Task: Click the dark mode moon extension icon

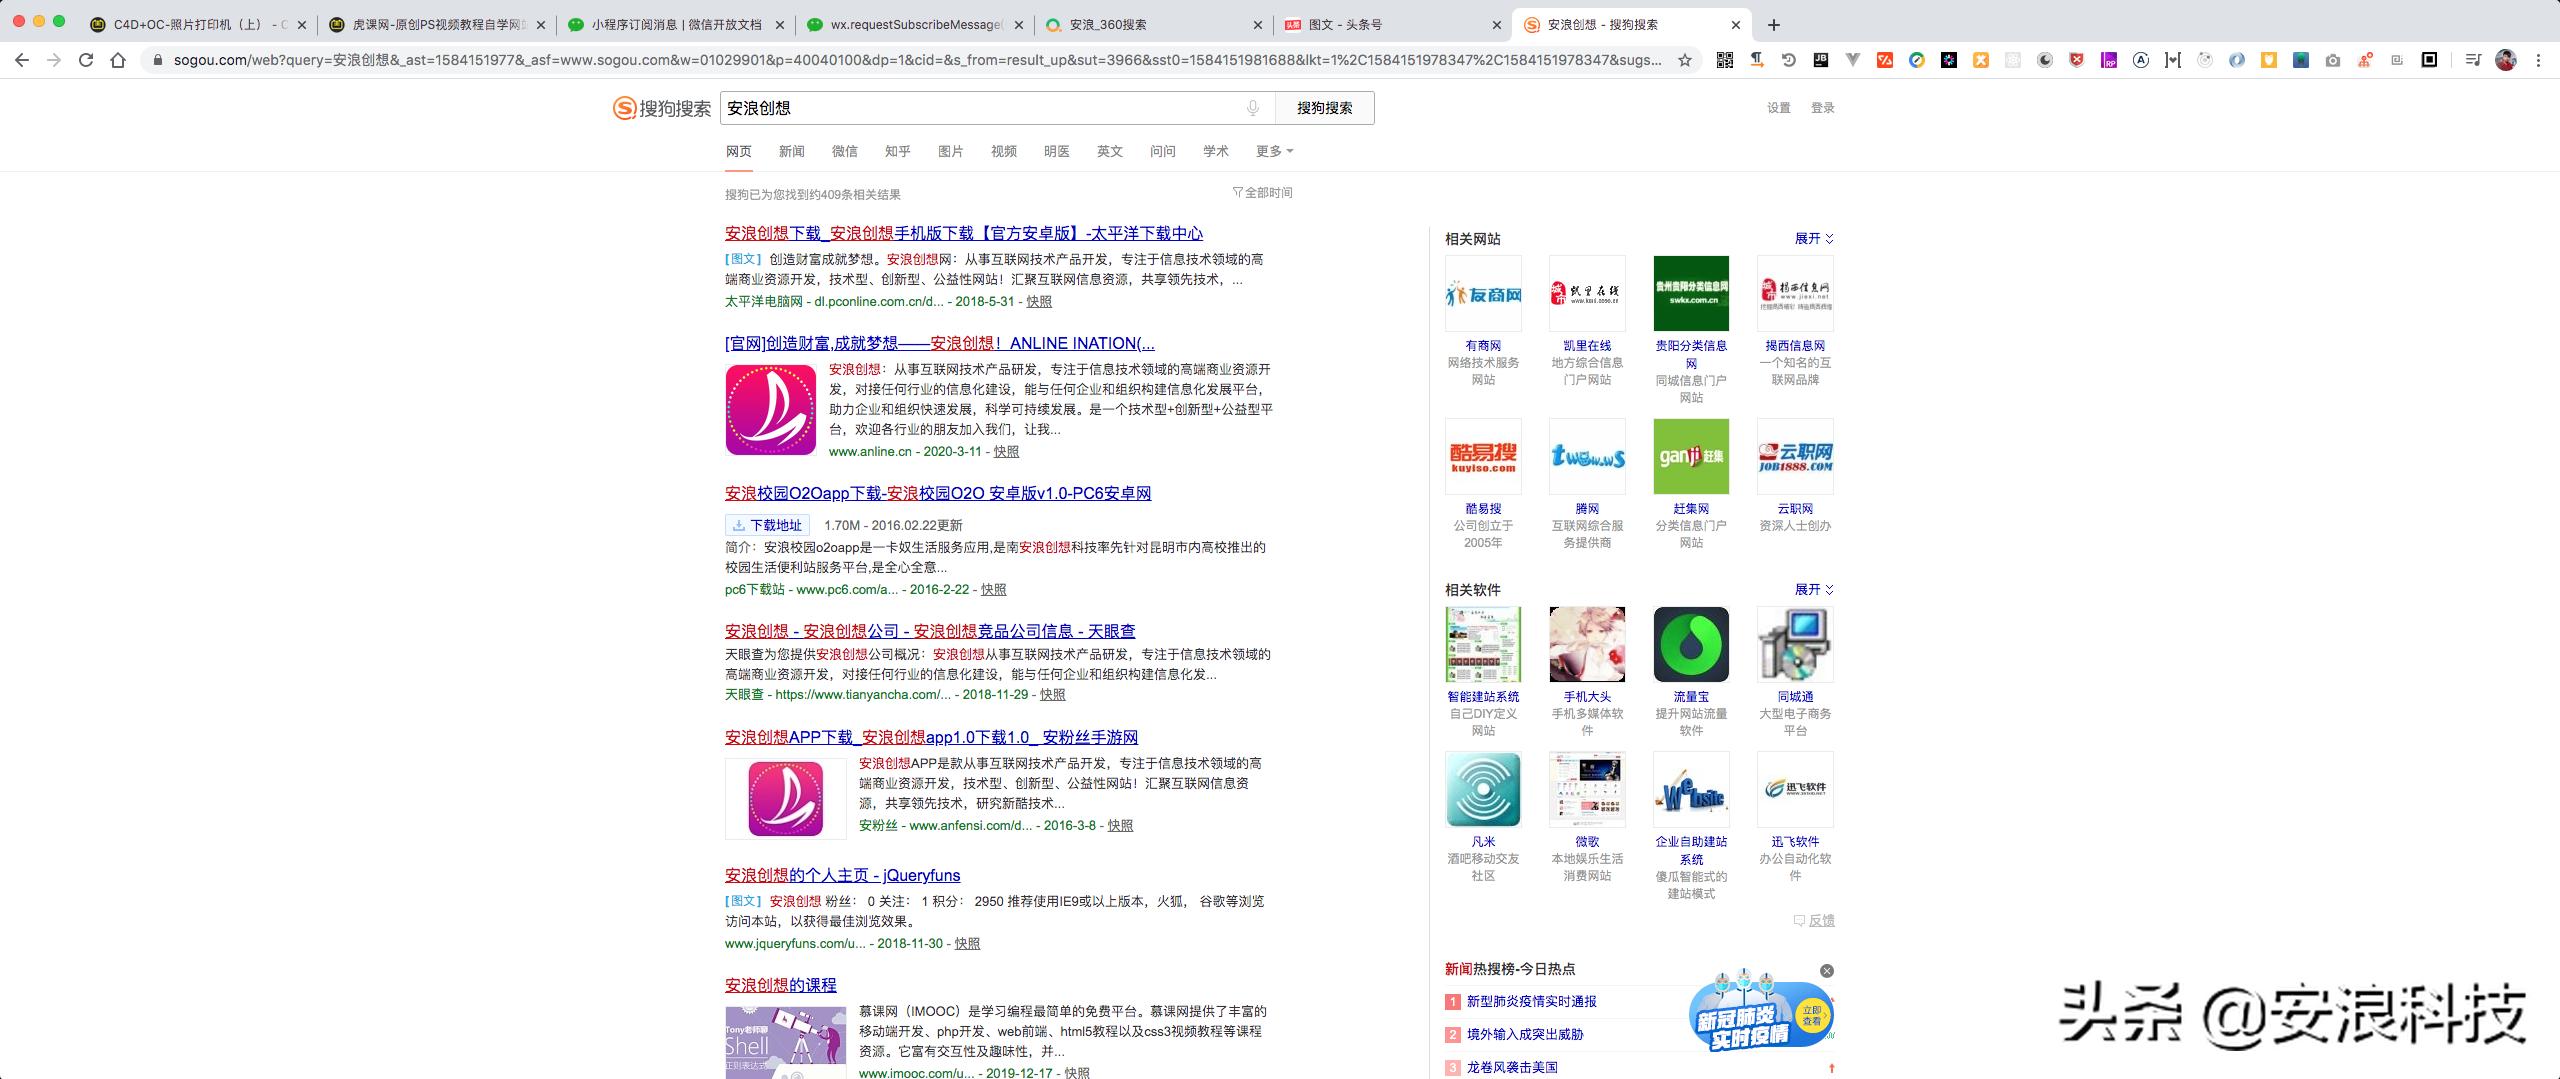Action: 2046,60
